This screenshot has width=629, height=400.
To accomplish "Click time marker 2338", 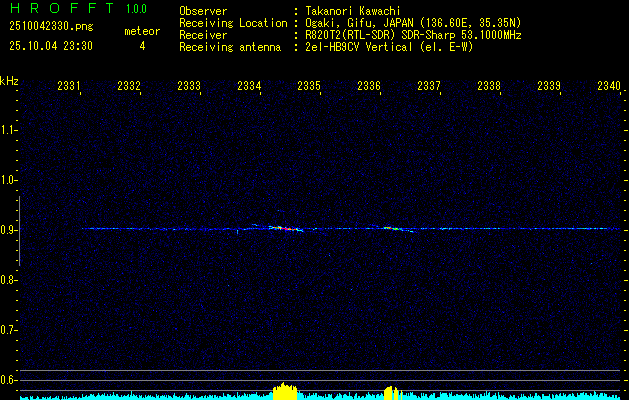I will click(489, 86).
